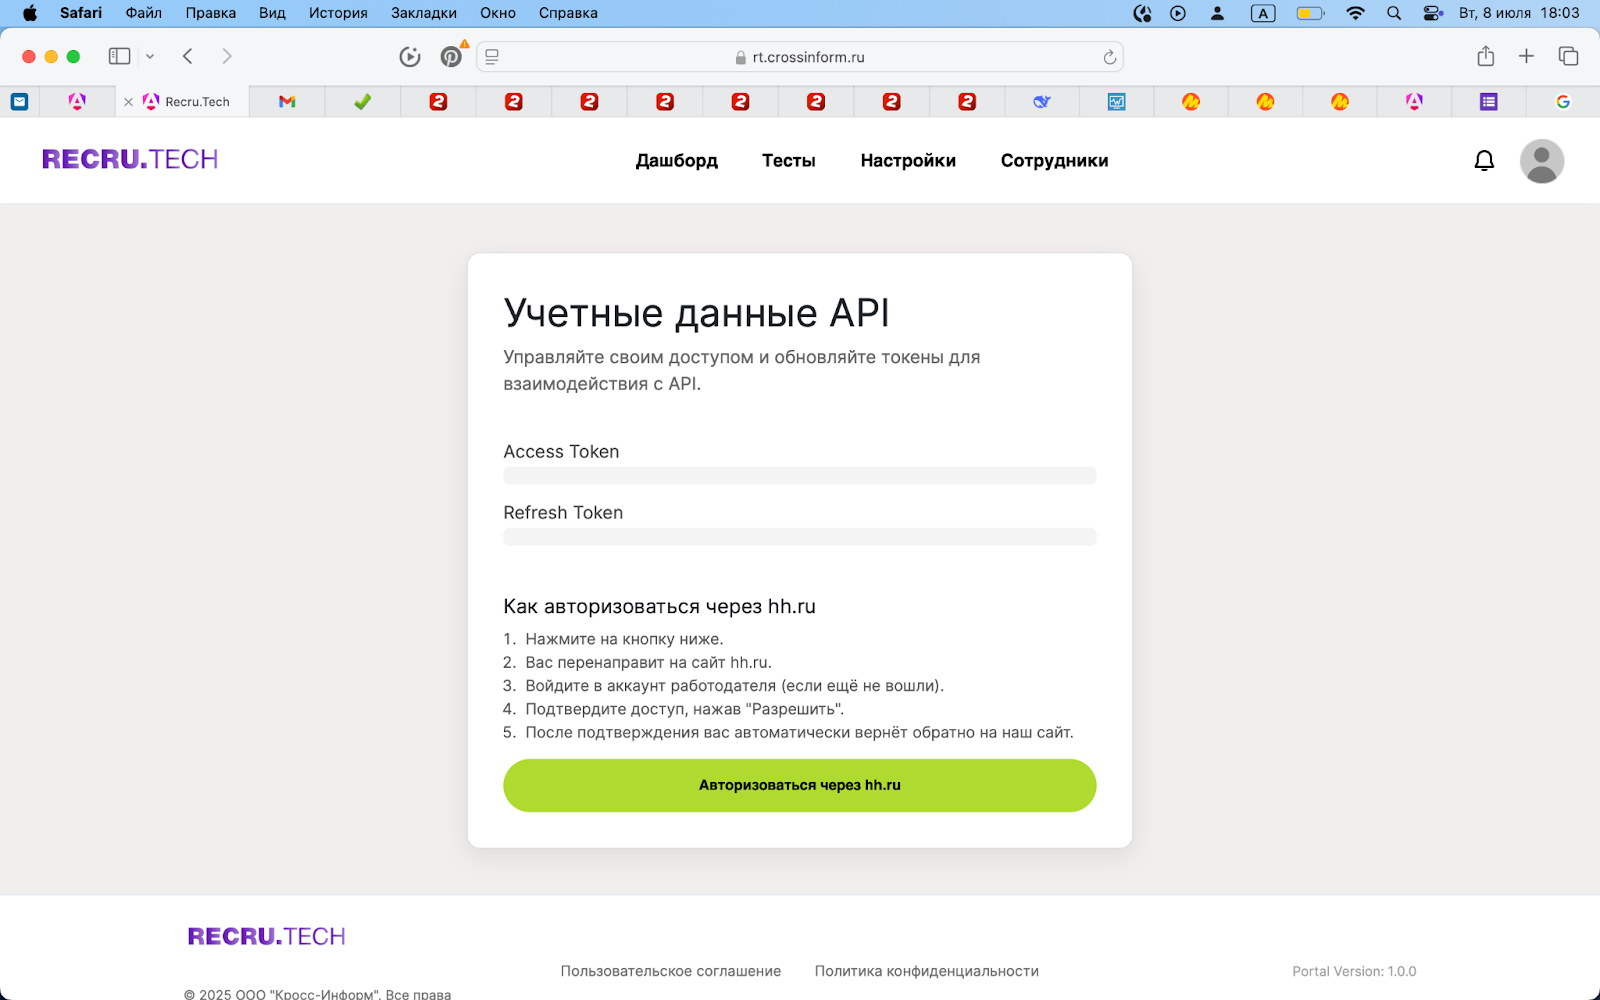Go back with the back arrow
Image resolution: width=1600 pixels, height=1000 pixels.
pos(188,56)
